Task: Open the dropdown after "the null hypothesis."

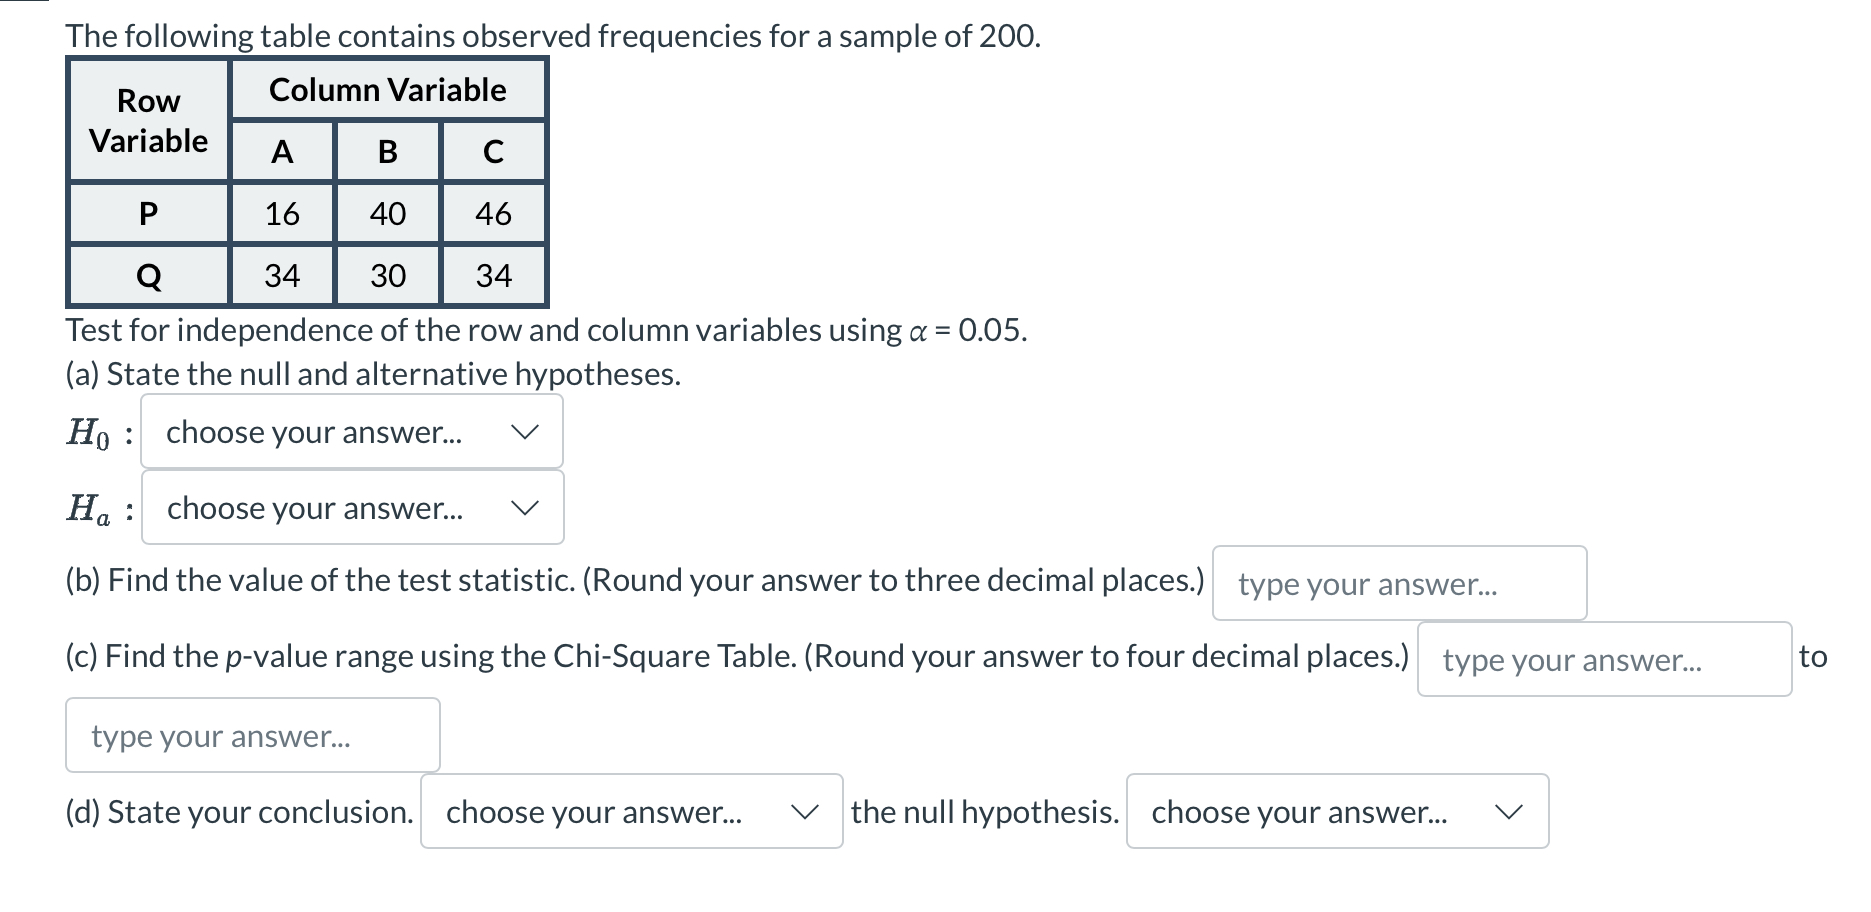Action: coord(1335,812)
